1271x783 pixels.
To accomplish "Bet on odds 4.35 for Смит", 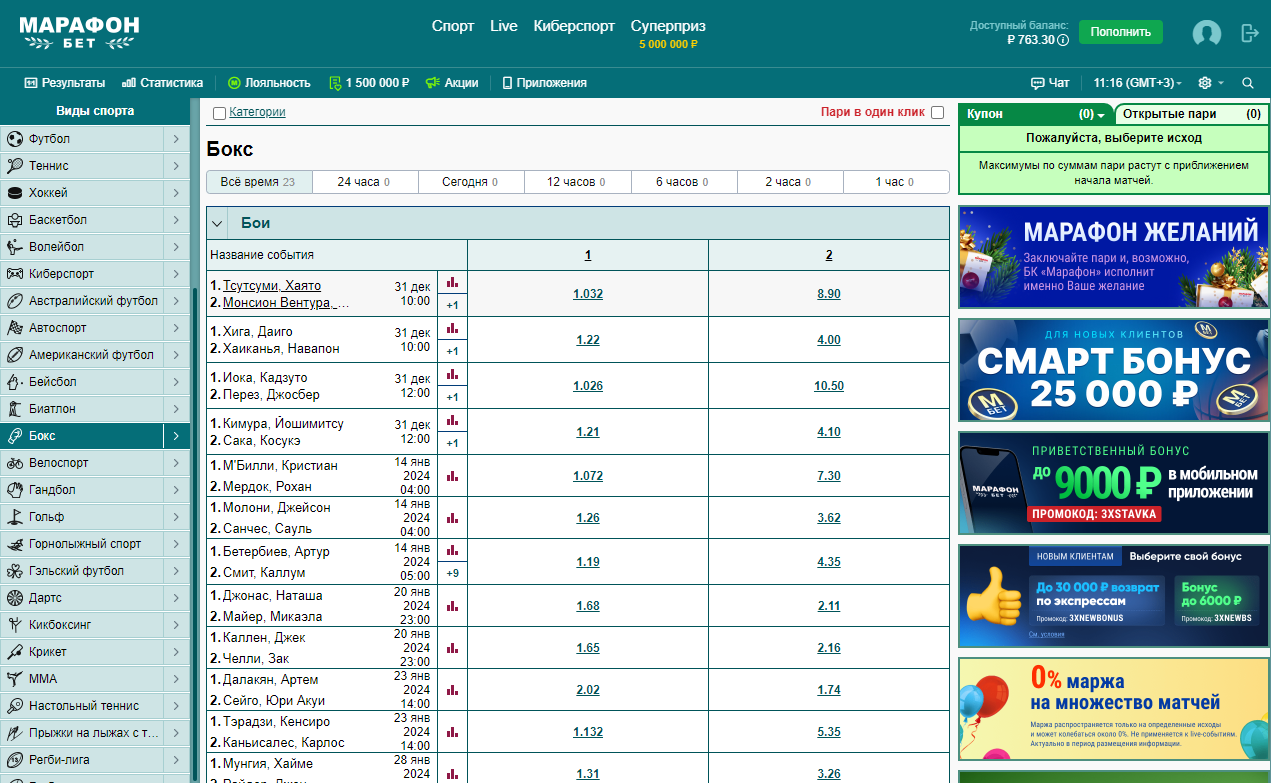I will [x=829, y=562].
